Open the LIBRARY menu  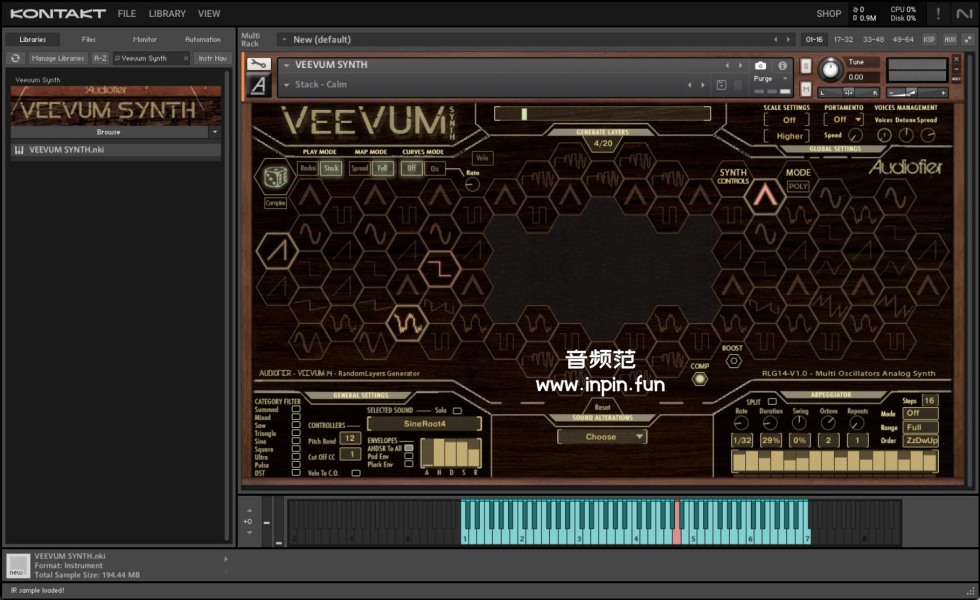pos(167,14)
